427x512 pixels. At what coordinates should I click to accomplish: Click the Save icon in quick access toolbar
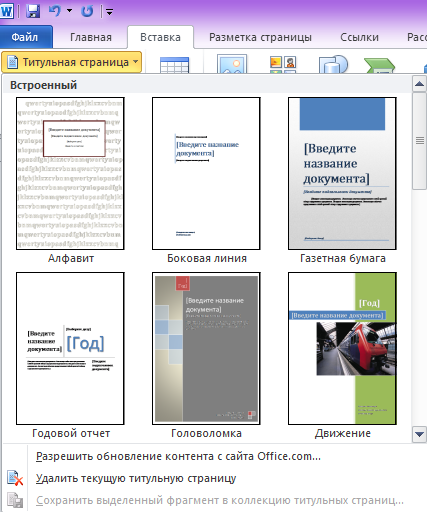(x=33, y=11)
